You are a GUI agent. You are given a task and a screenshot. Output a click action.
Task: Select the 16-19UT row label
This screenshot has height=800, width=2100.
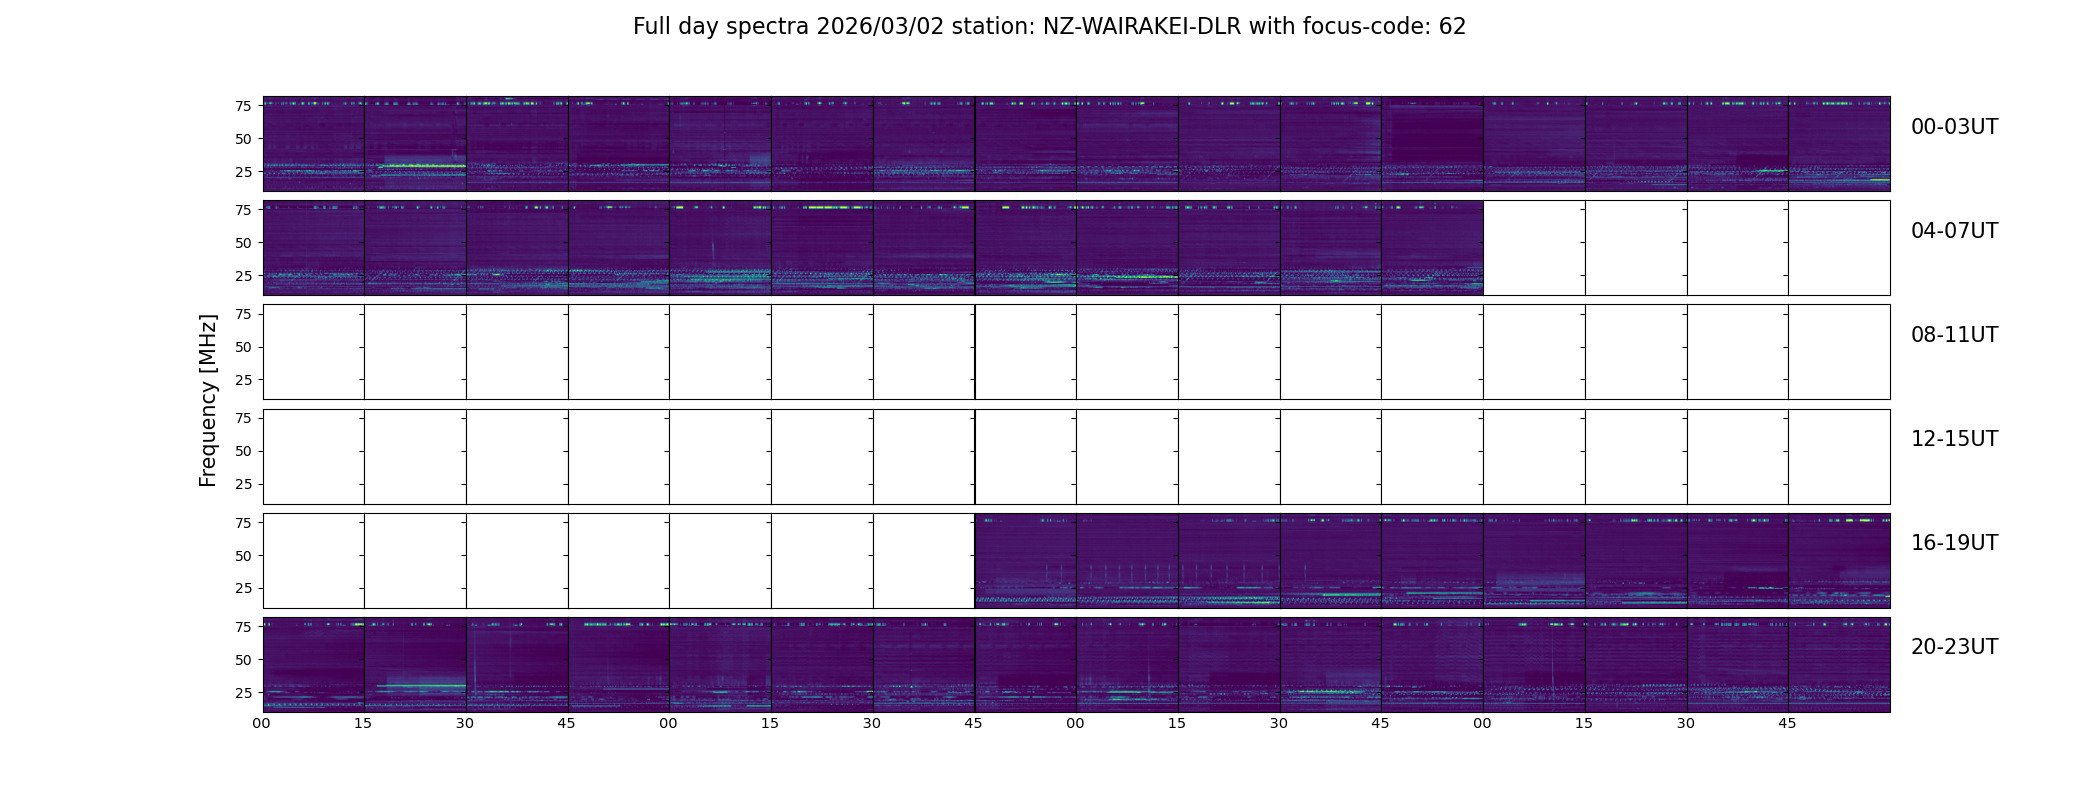tap(1954, 543)
